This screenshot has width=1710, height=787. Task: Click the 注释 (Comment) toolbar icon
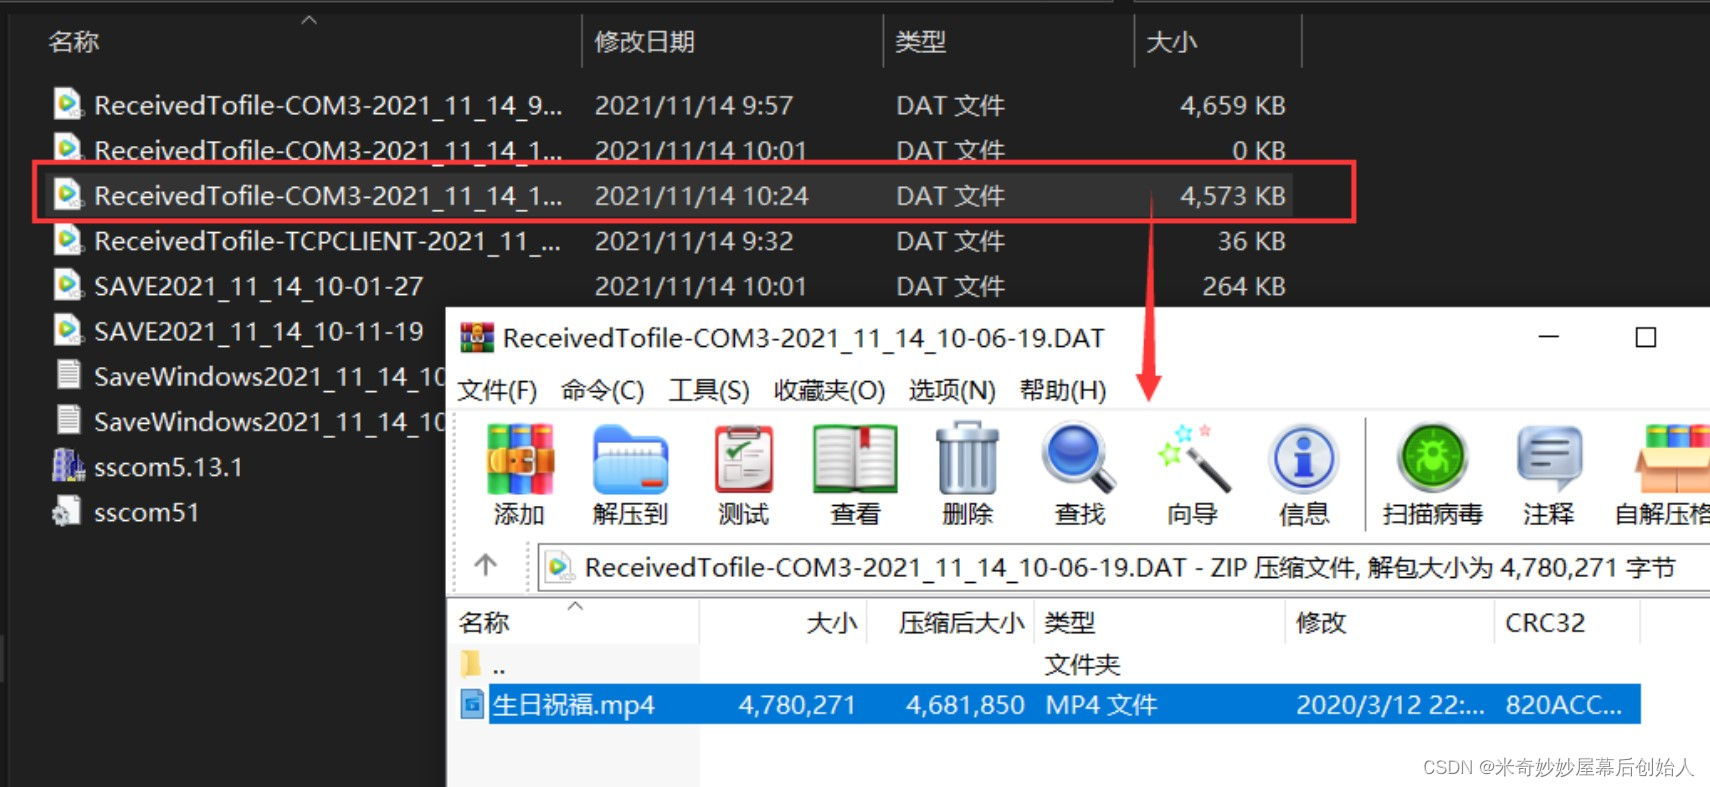point(1548,460)
